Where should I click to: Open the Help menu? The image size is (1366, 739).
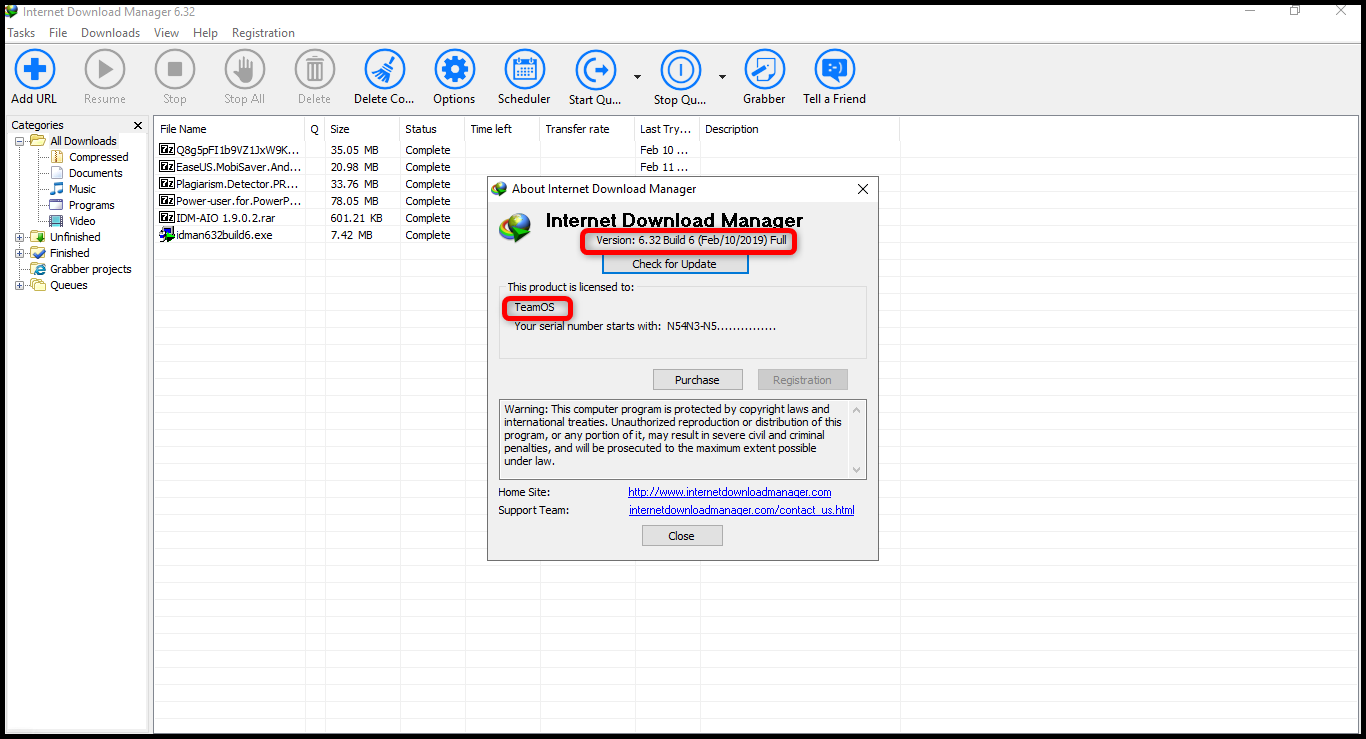click(205, 33)
